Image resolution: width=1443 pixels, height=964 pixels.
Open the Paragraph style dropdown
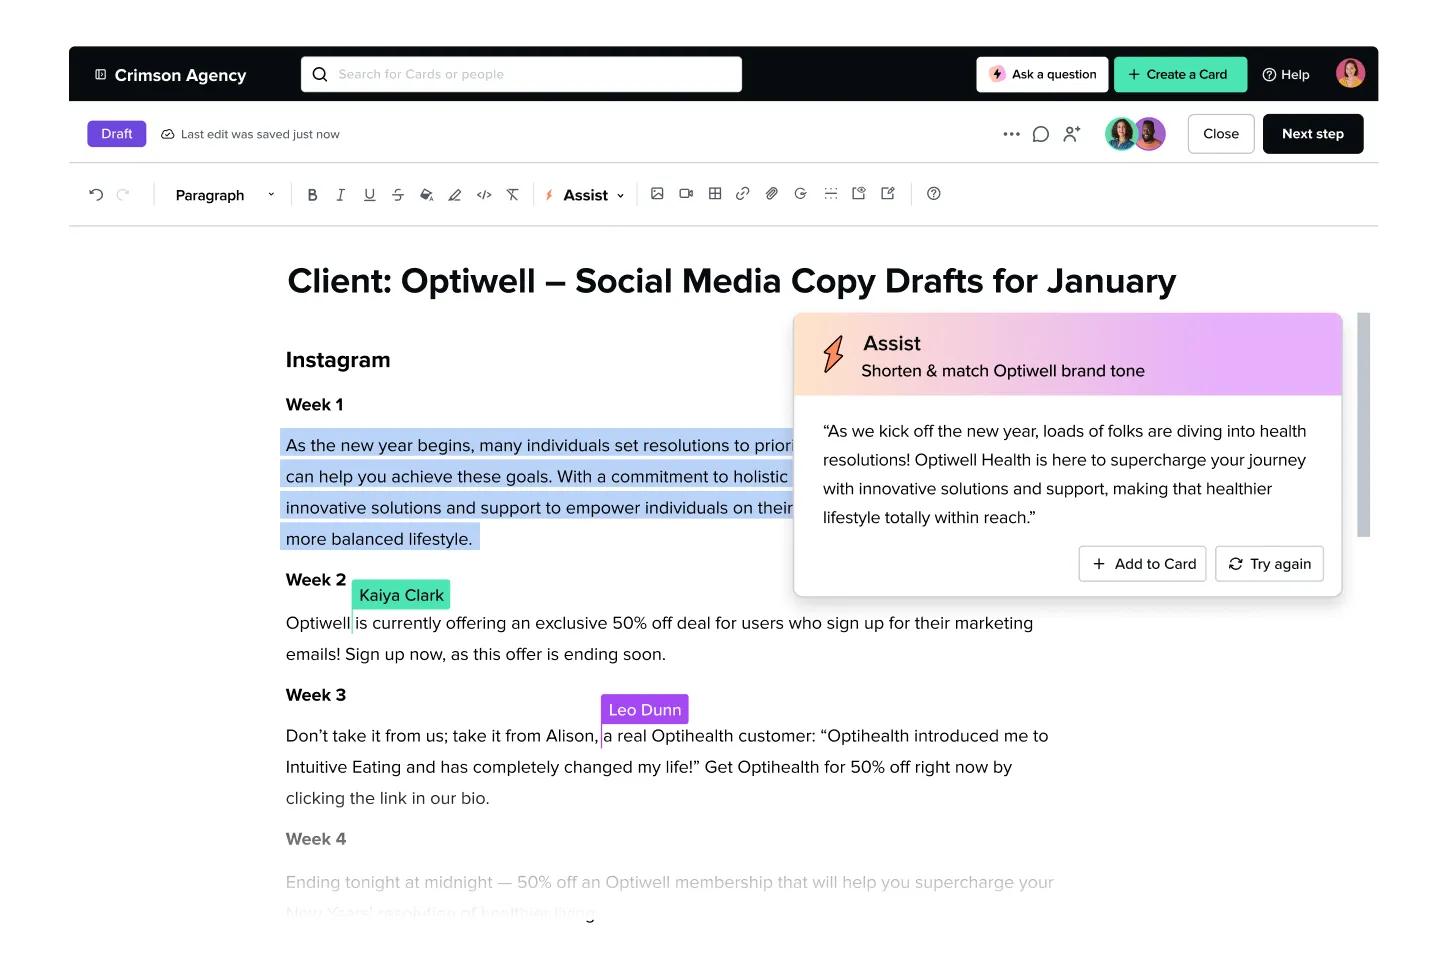coord(222,194)
